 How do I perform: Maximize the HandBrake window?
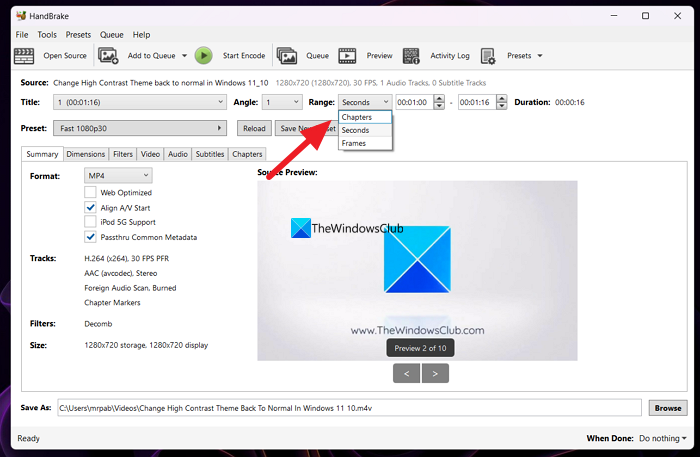pos(646,16)
